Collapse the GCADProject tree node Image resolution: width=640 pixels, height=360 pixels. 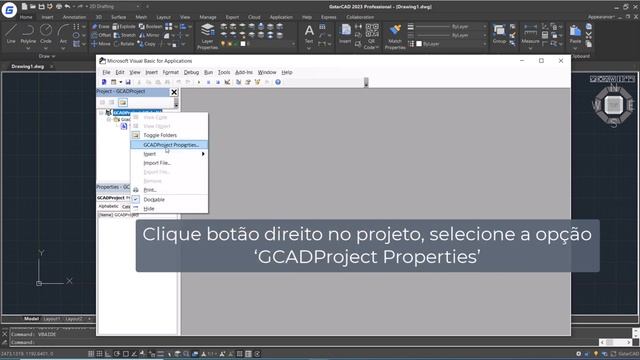click(x=101, y=113)
